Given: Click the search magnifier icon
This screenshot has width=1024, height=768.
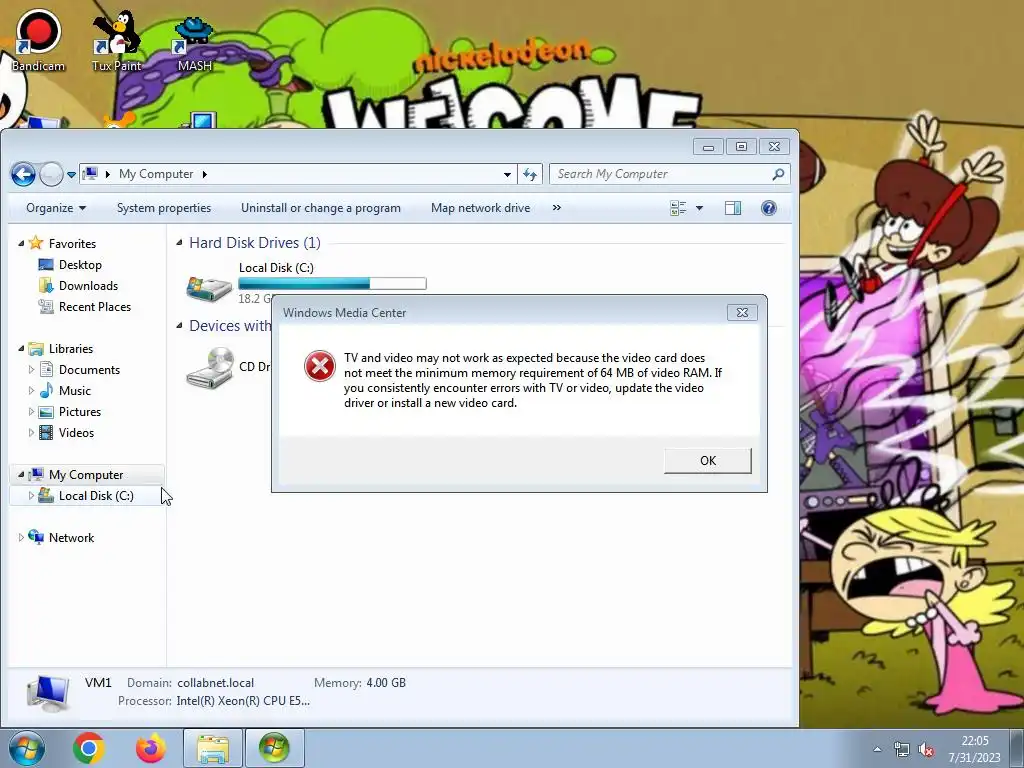Looking at the screenshot, I should (x=778, y=174).
